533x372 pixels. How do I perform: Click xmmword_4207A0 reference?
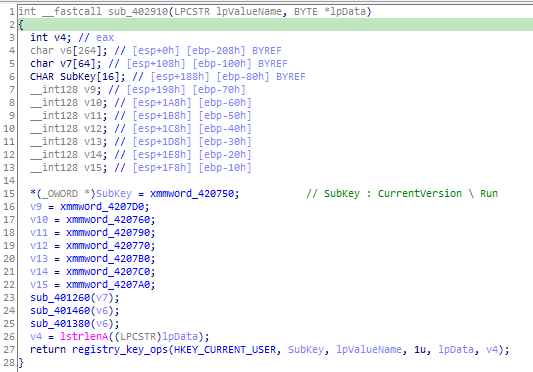[108, 285]
